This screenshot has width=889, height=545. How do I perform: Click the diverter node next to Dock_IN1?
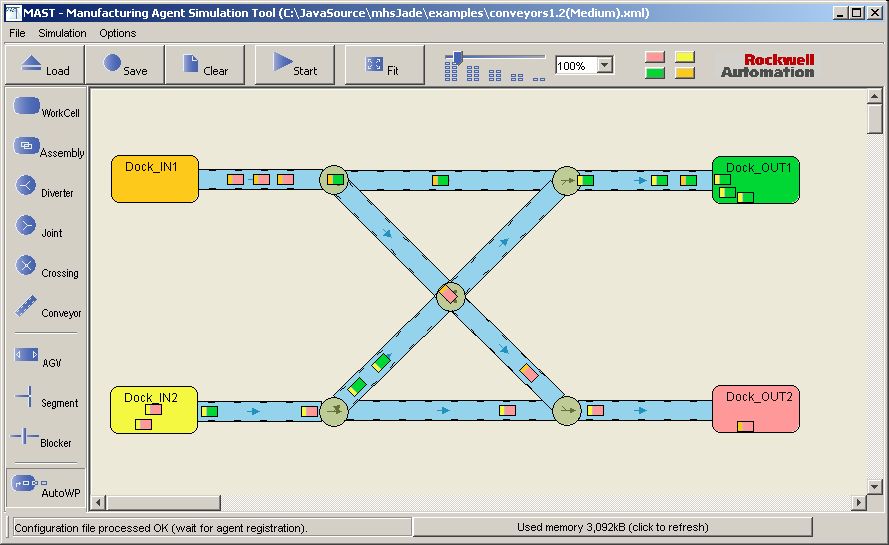pos(334,180)
